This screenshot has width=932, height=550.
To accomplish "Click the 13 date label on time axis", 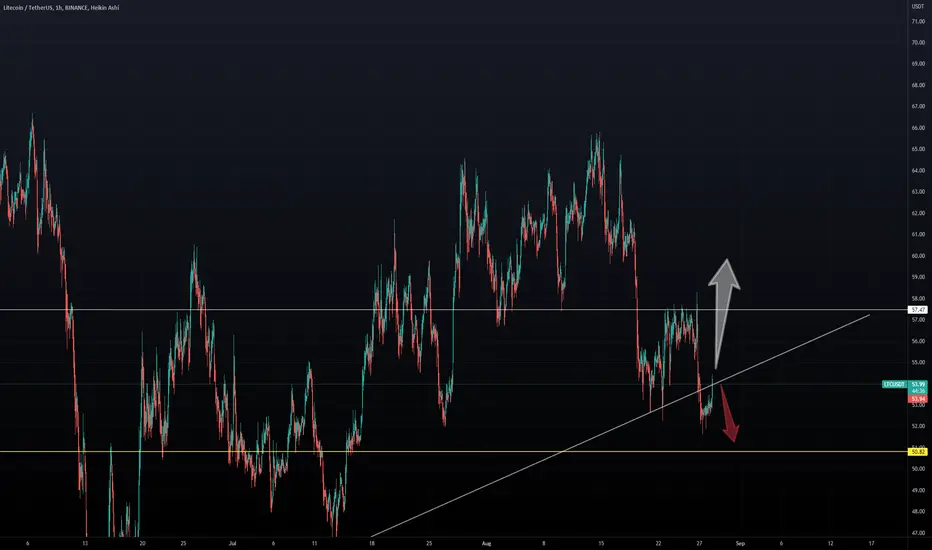I will point(85,543).
